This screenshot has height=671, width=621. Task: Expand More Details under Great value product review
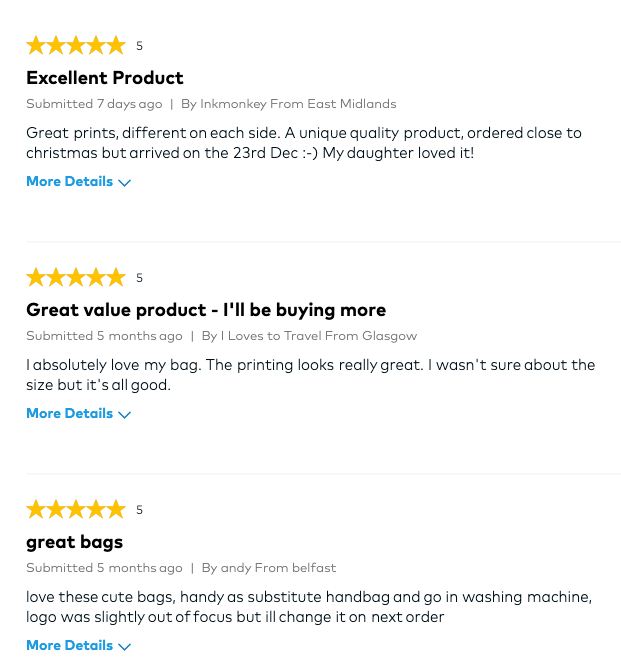[78, 413]
